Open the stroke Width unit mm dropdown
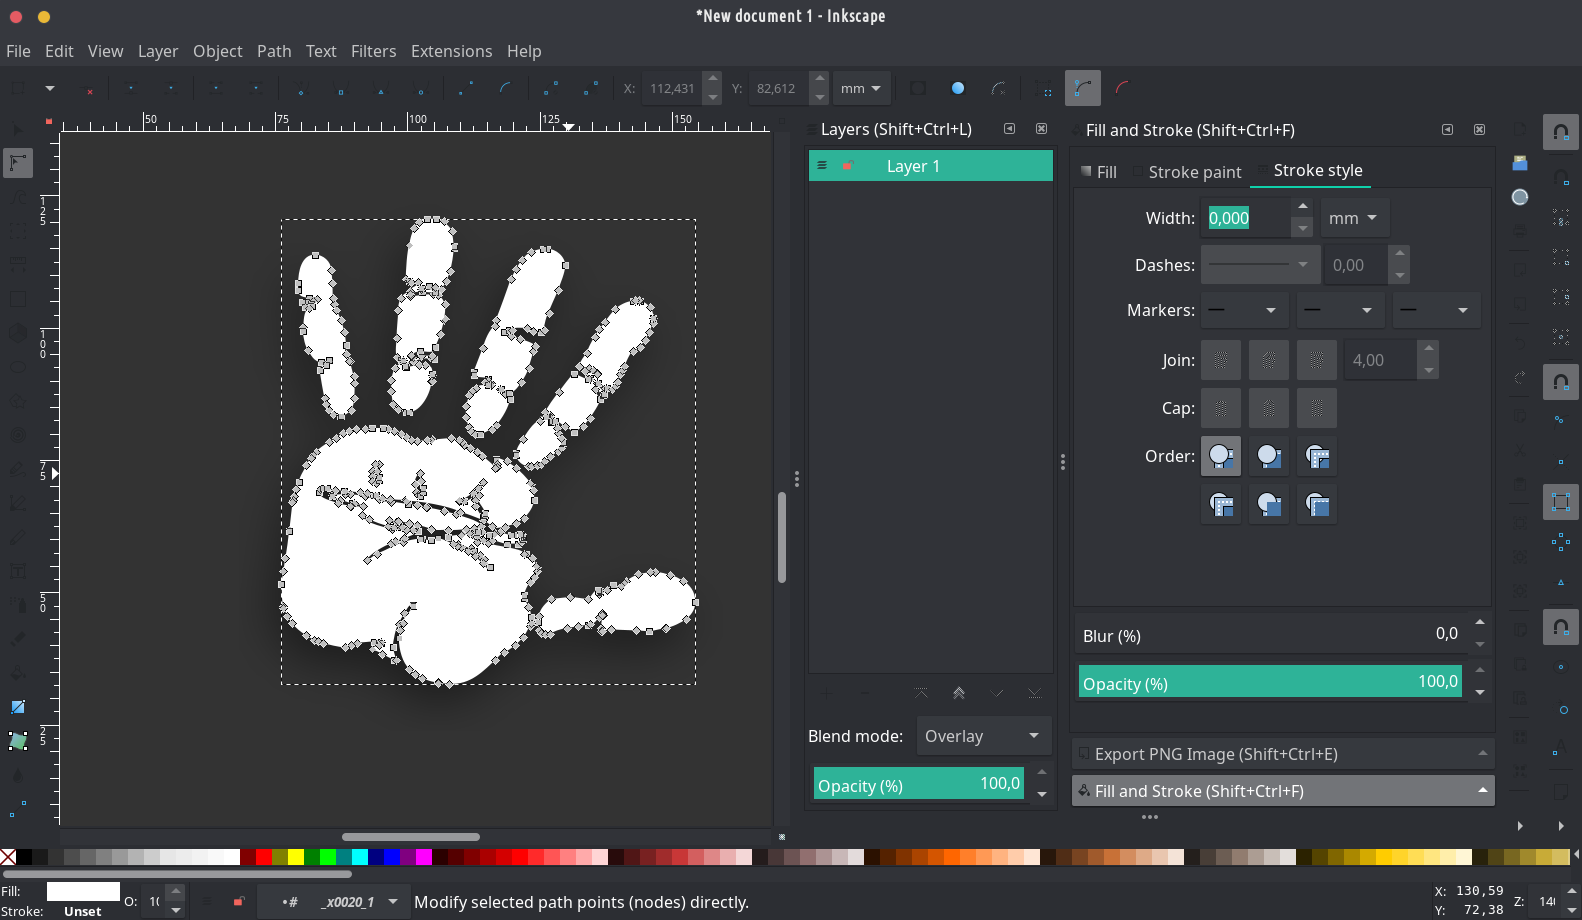 coord(1353,218)
